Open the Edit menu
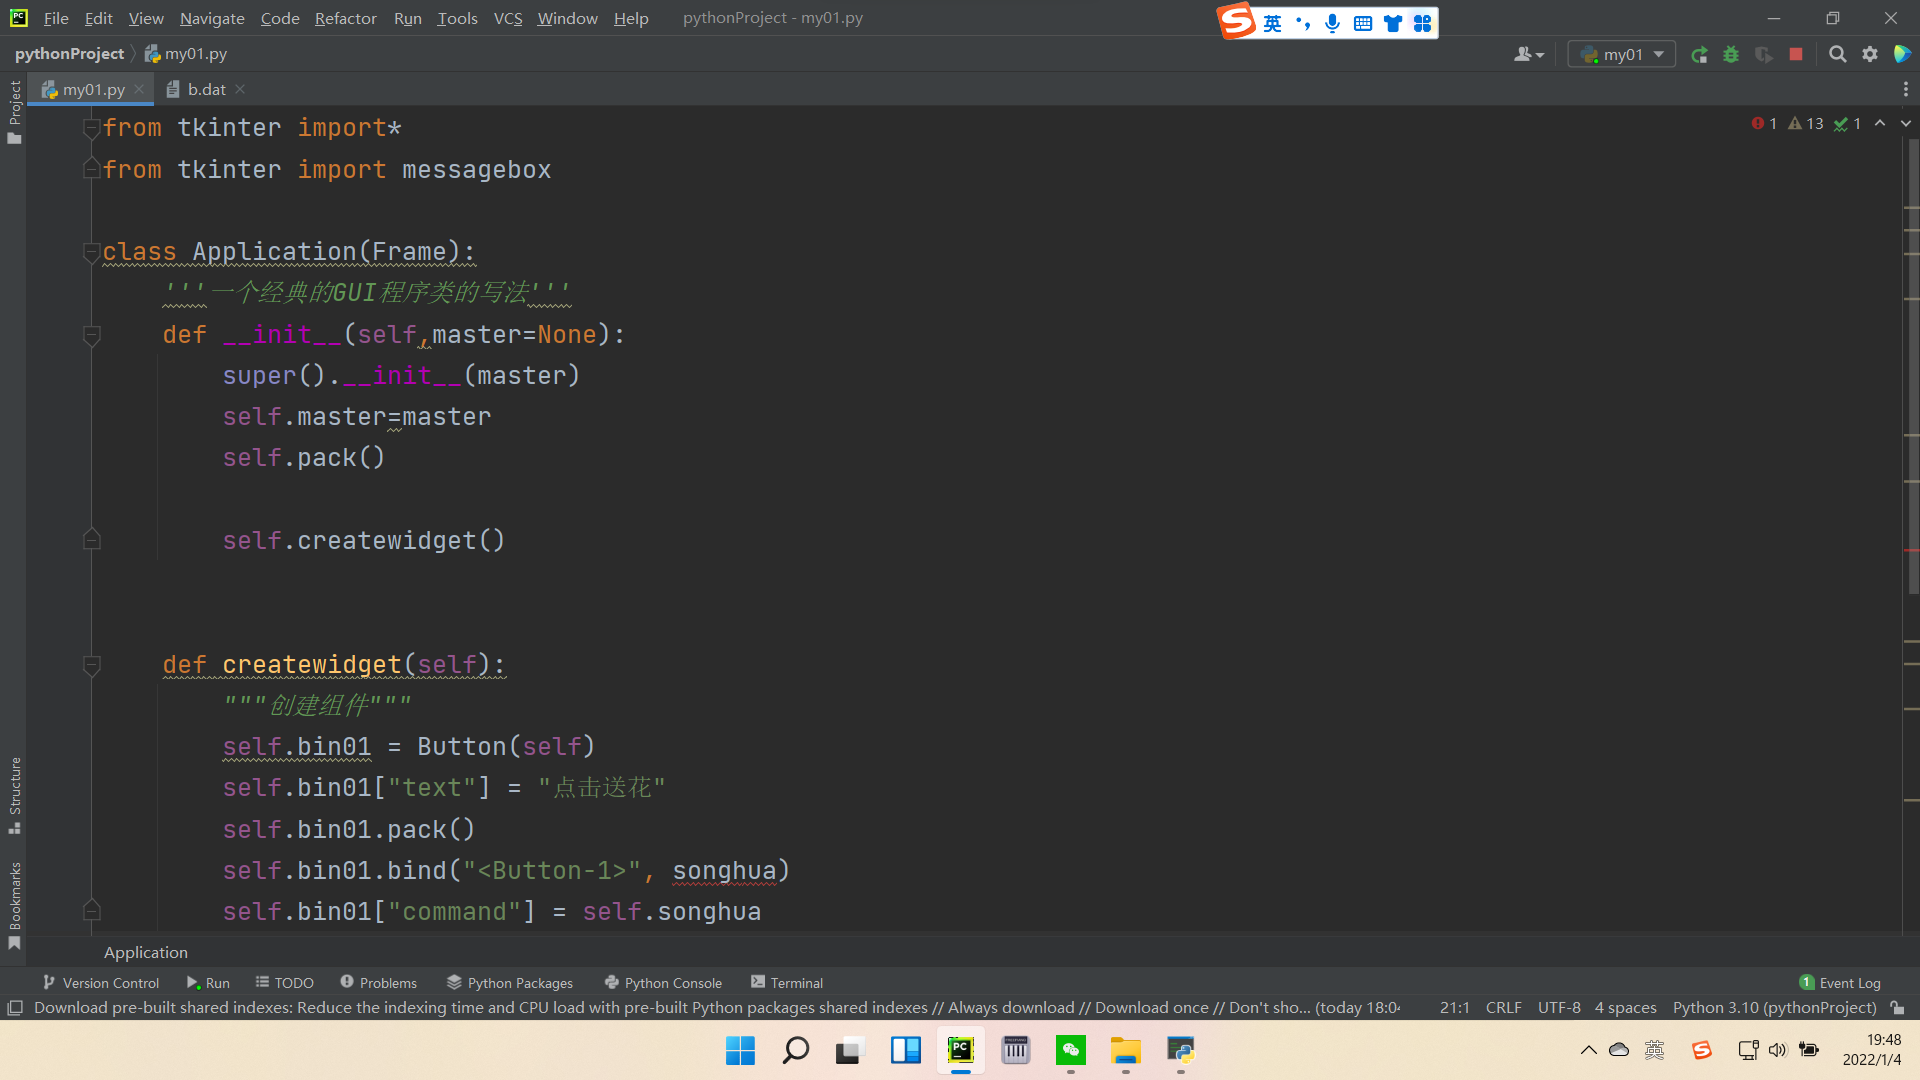 98,18
